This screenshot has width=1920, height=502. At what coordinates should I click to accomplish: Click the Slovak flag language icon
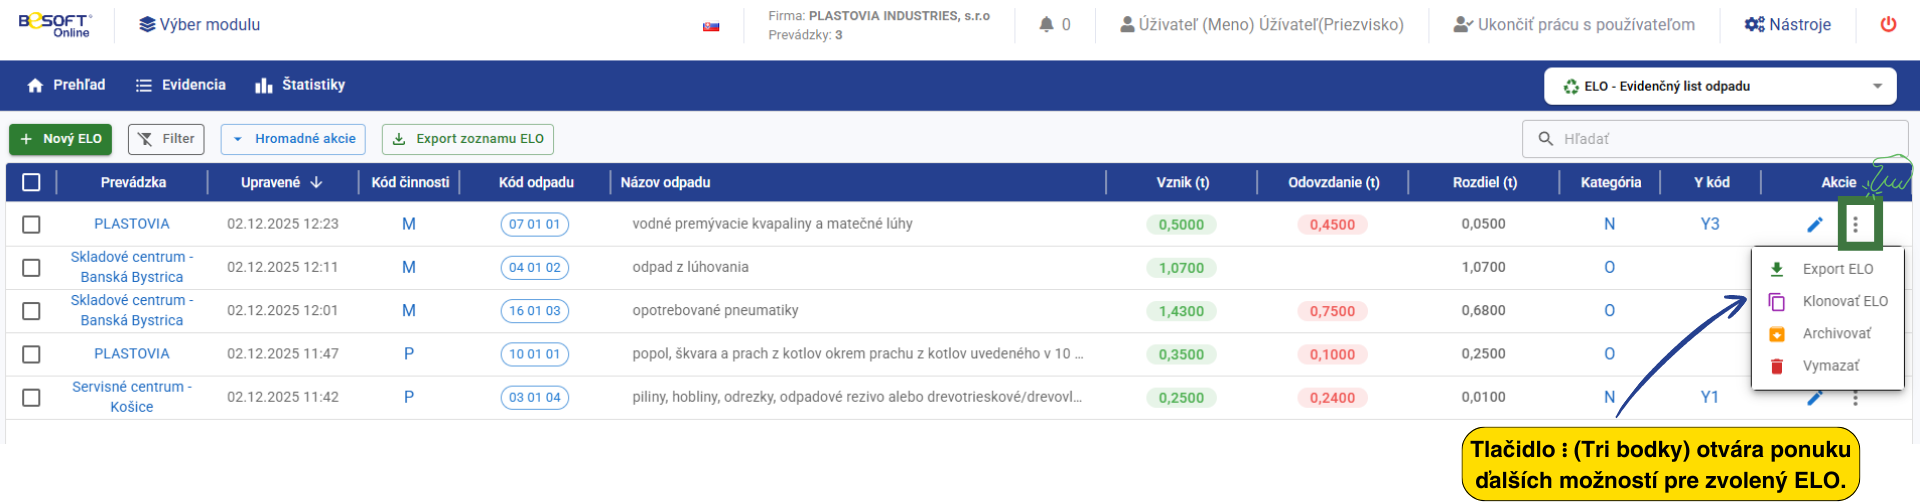711,26
